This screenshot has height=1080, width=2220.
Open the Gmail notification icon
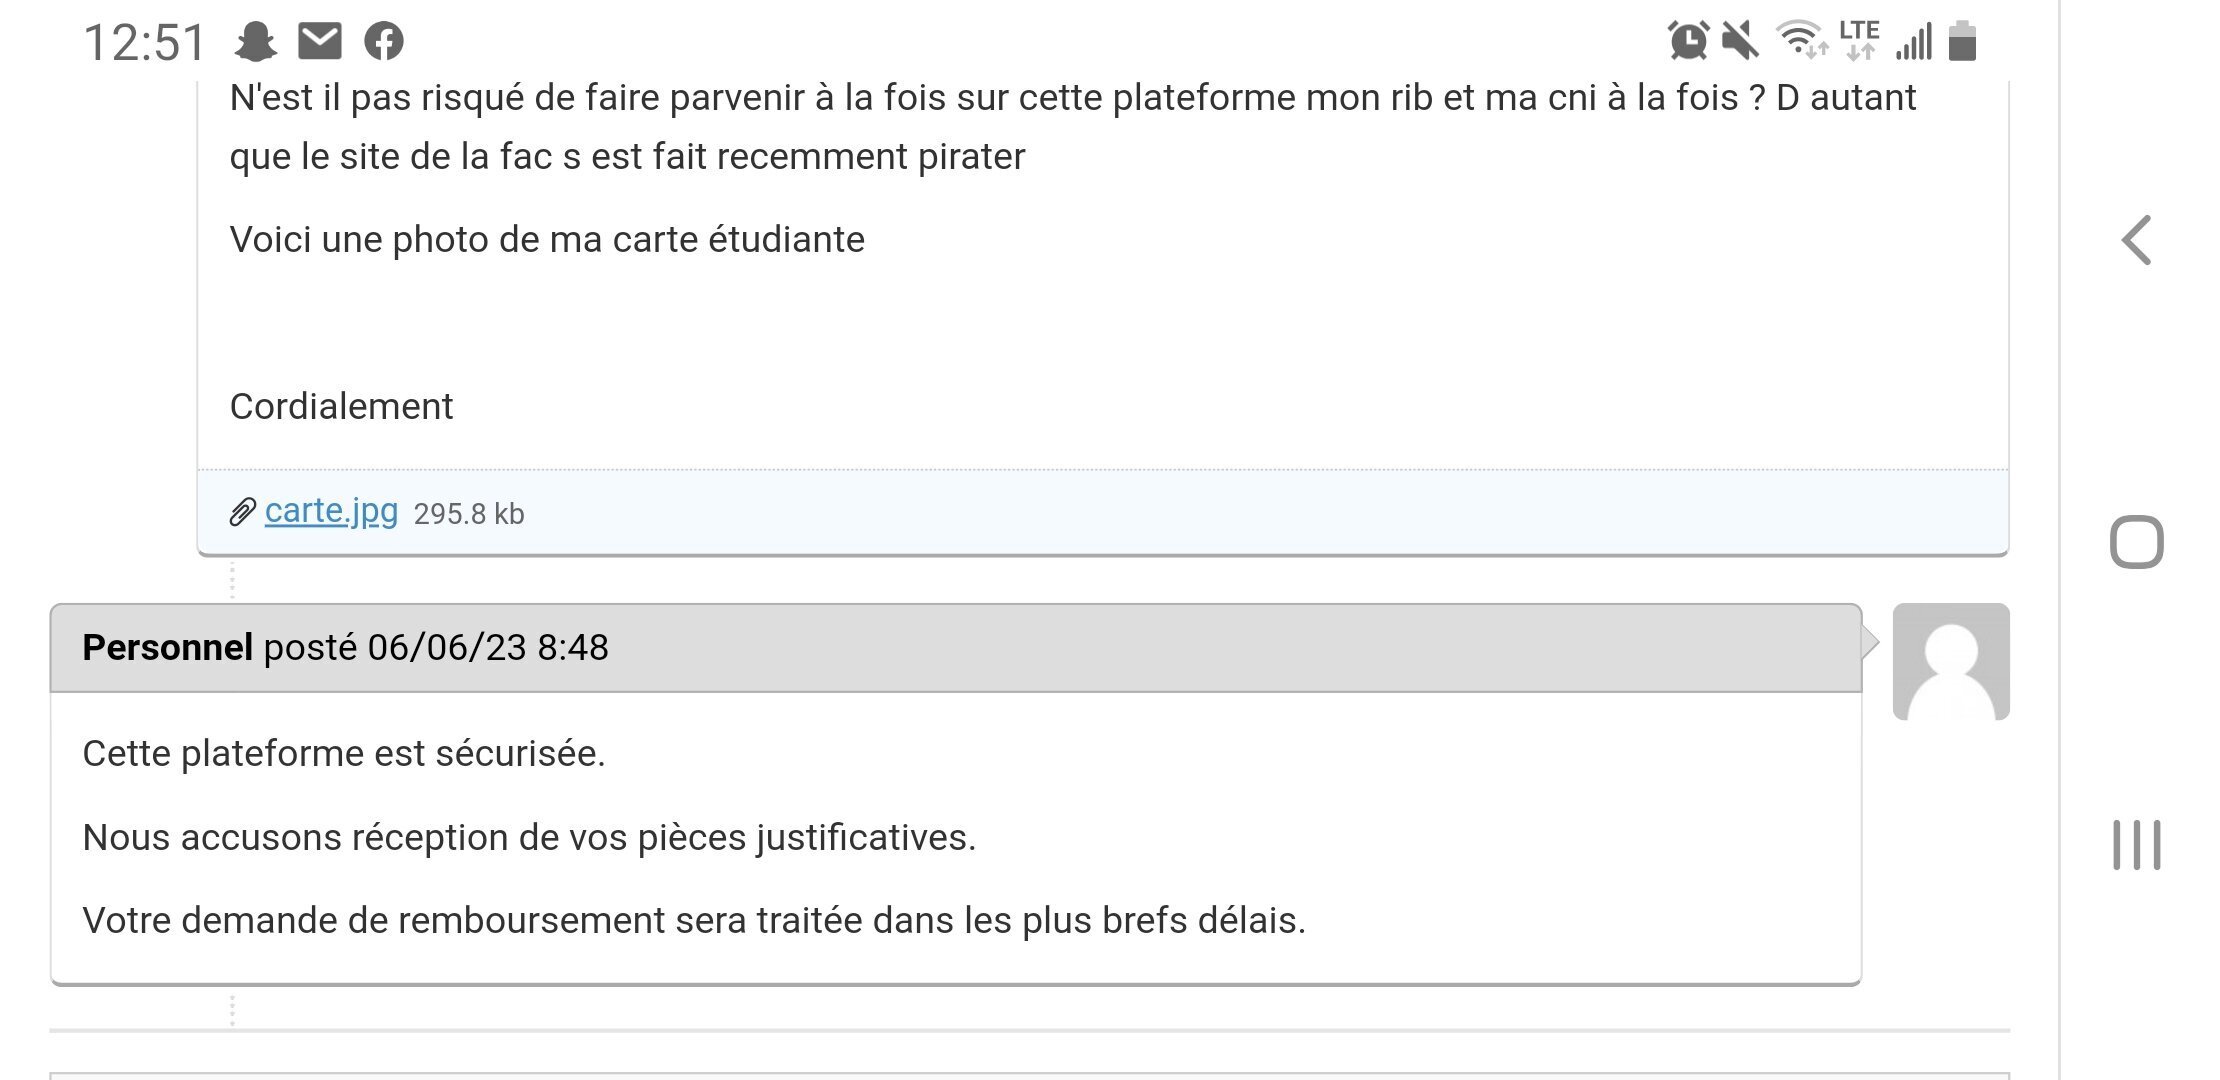pyautogui.click(x=319, y=40)
